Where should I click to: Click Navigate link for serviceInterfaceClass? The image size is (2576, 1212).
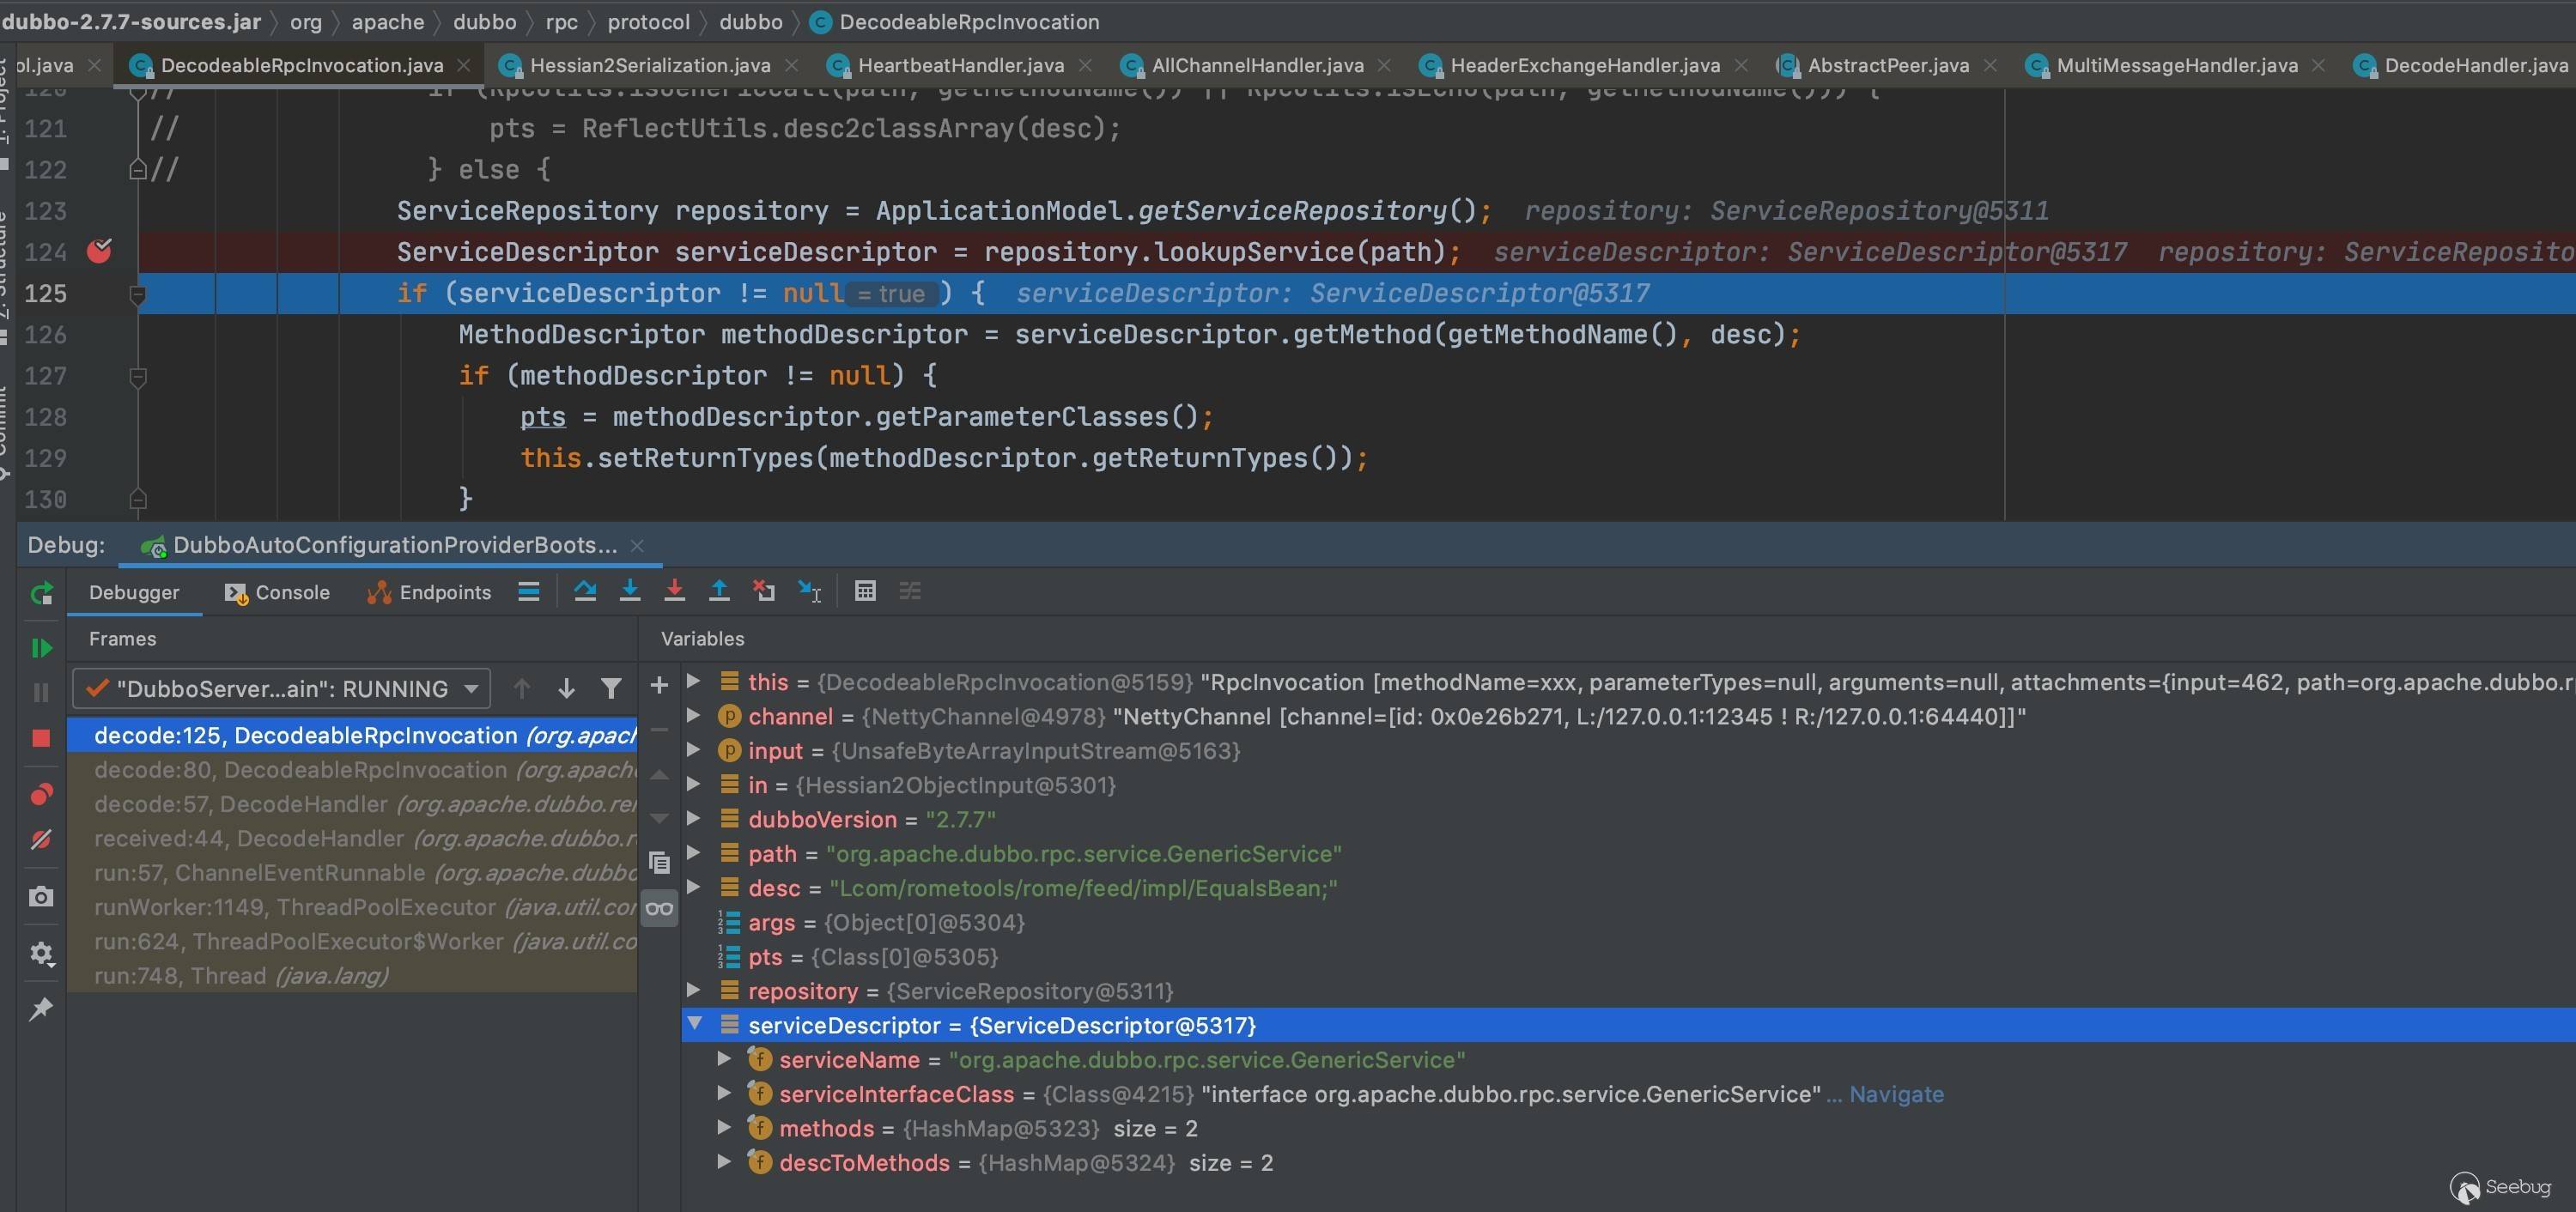1896,1094
